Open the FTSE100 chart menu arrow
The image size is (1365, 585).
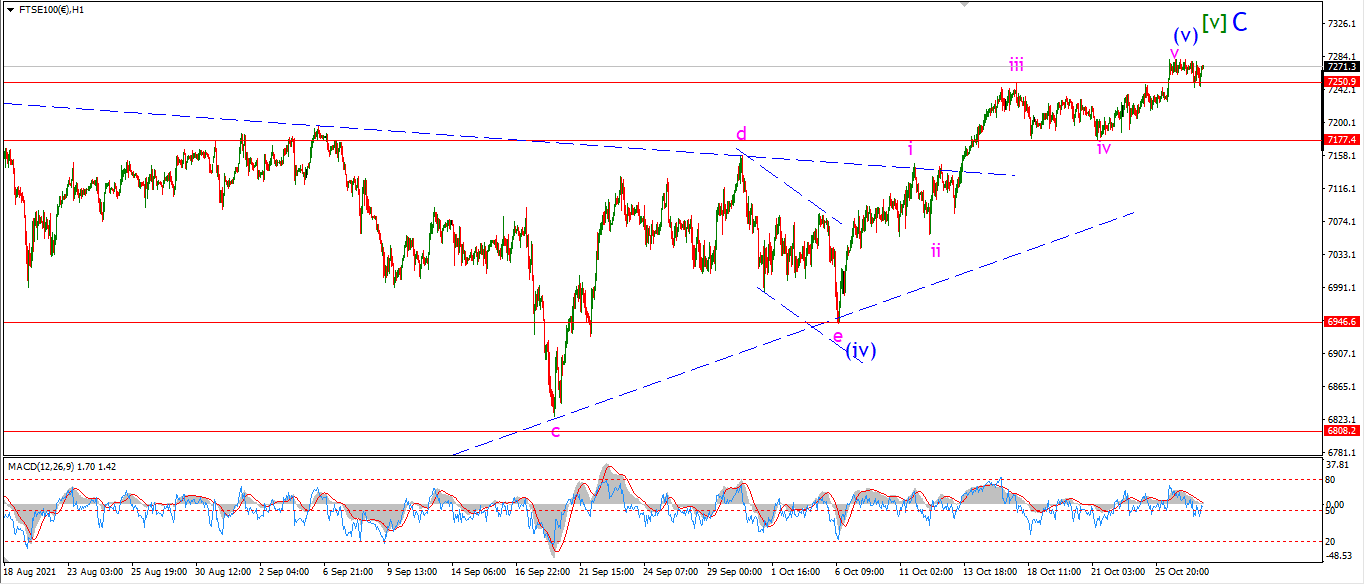pos(8,9)
